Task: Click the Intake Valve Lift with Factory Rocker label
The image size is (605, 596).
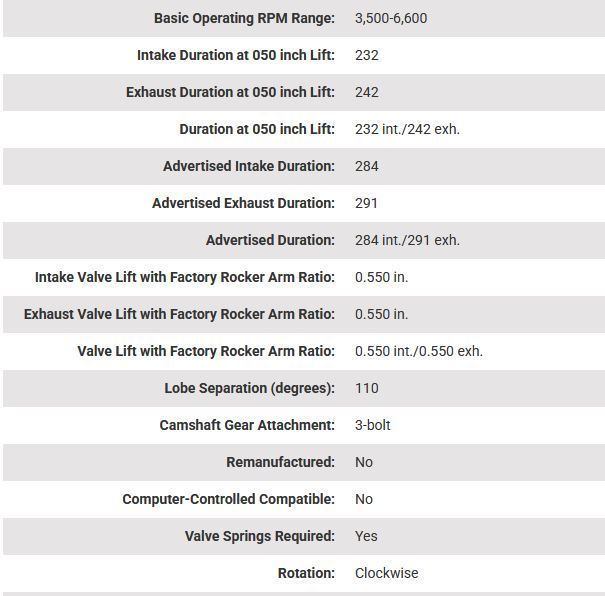Action: coord(185,277)
